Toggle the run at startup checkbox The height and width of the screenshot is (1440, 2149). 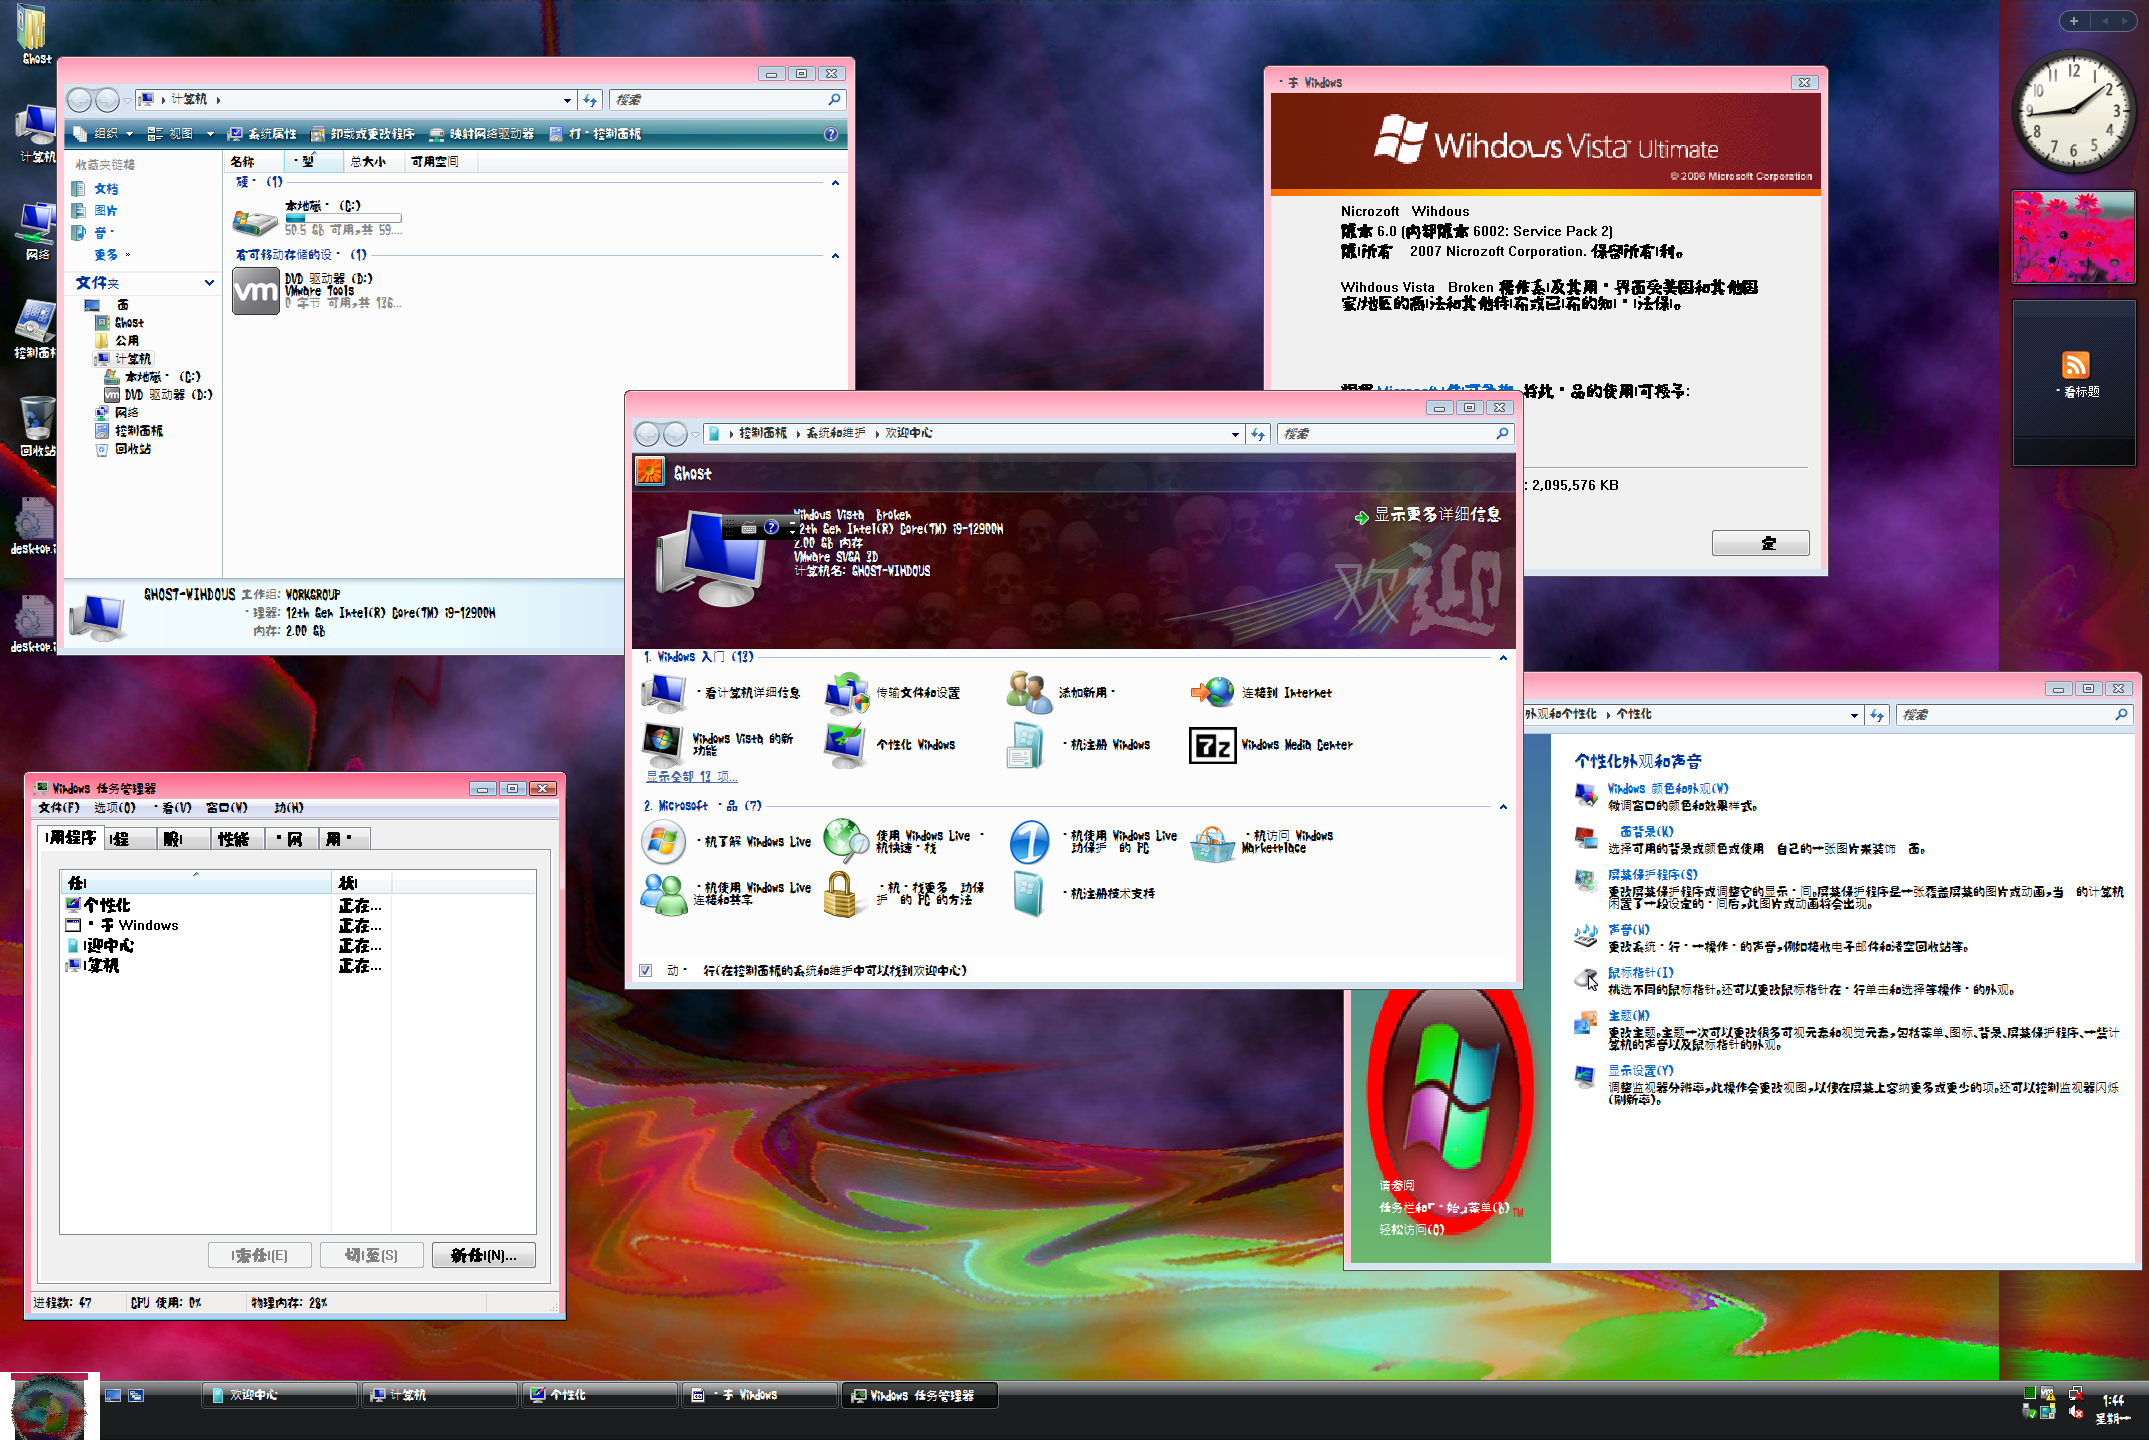click(x=646, y=970)
